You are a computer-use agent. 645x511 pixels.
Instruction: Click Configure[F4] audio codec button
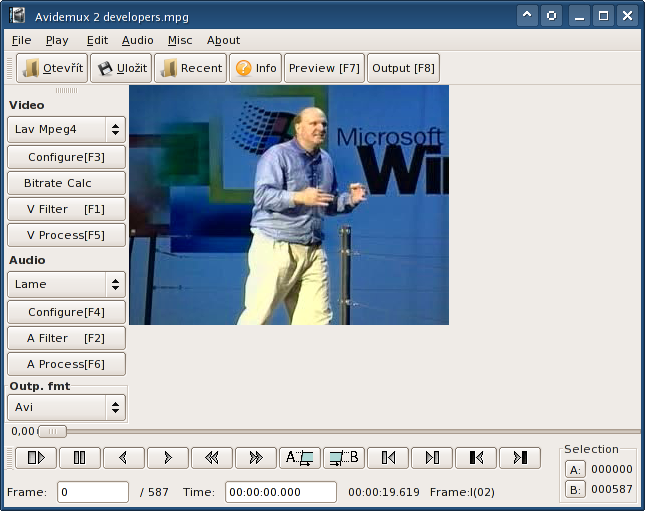click(66, 312)
